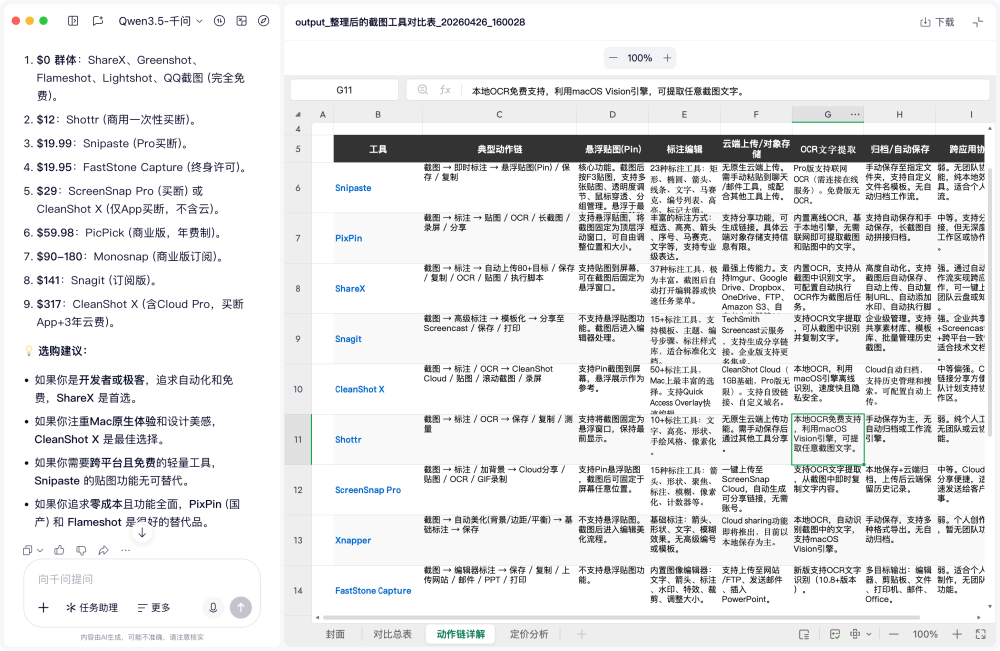
Task: Switch to the 定价分析 sheet tab
Action: (529, 634)
